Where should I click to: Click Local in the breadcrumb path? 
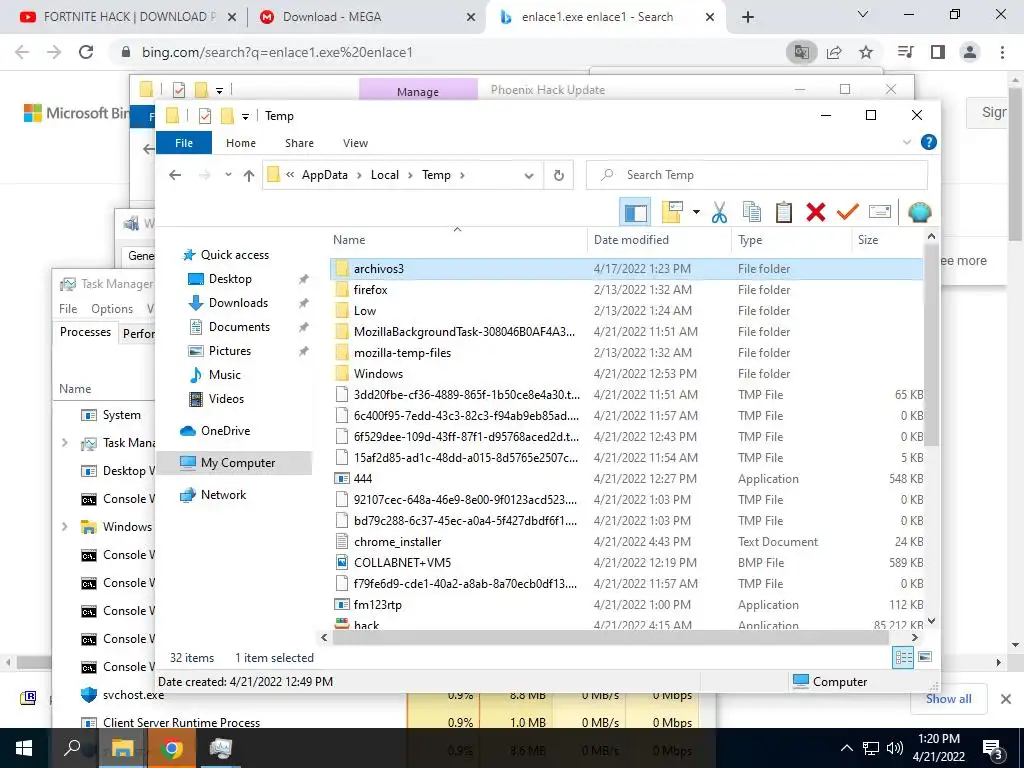point(385,175)
